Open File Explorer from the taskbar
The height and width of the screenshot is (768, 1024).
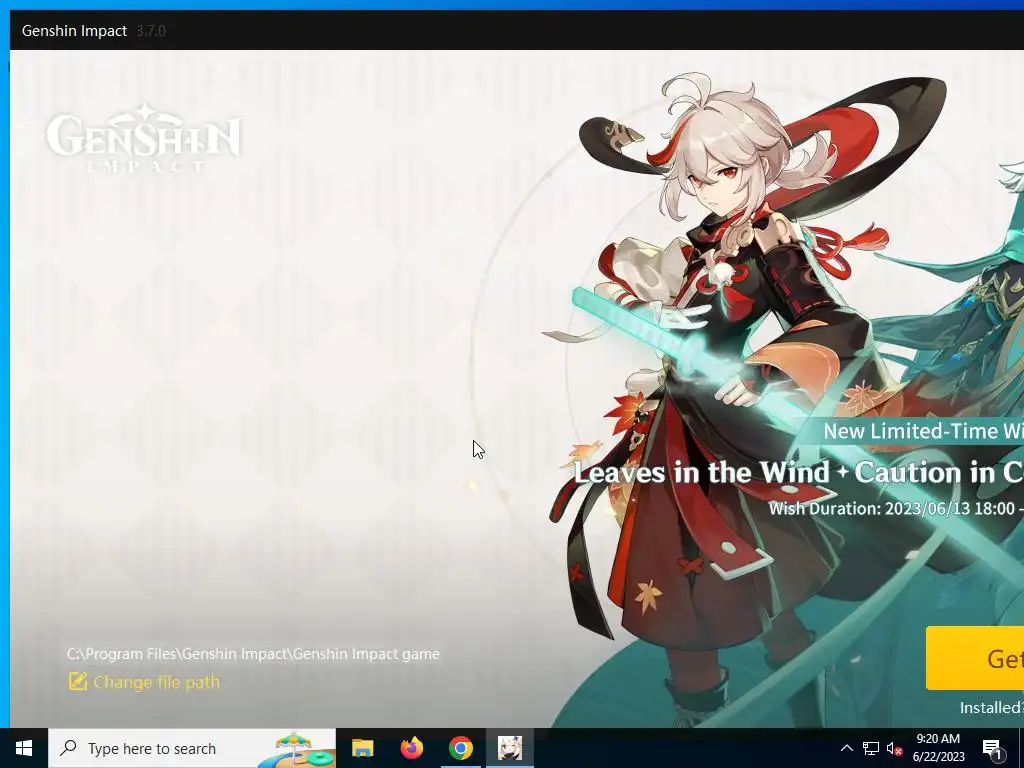(362, 748)
